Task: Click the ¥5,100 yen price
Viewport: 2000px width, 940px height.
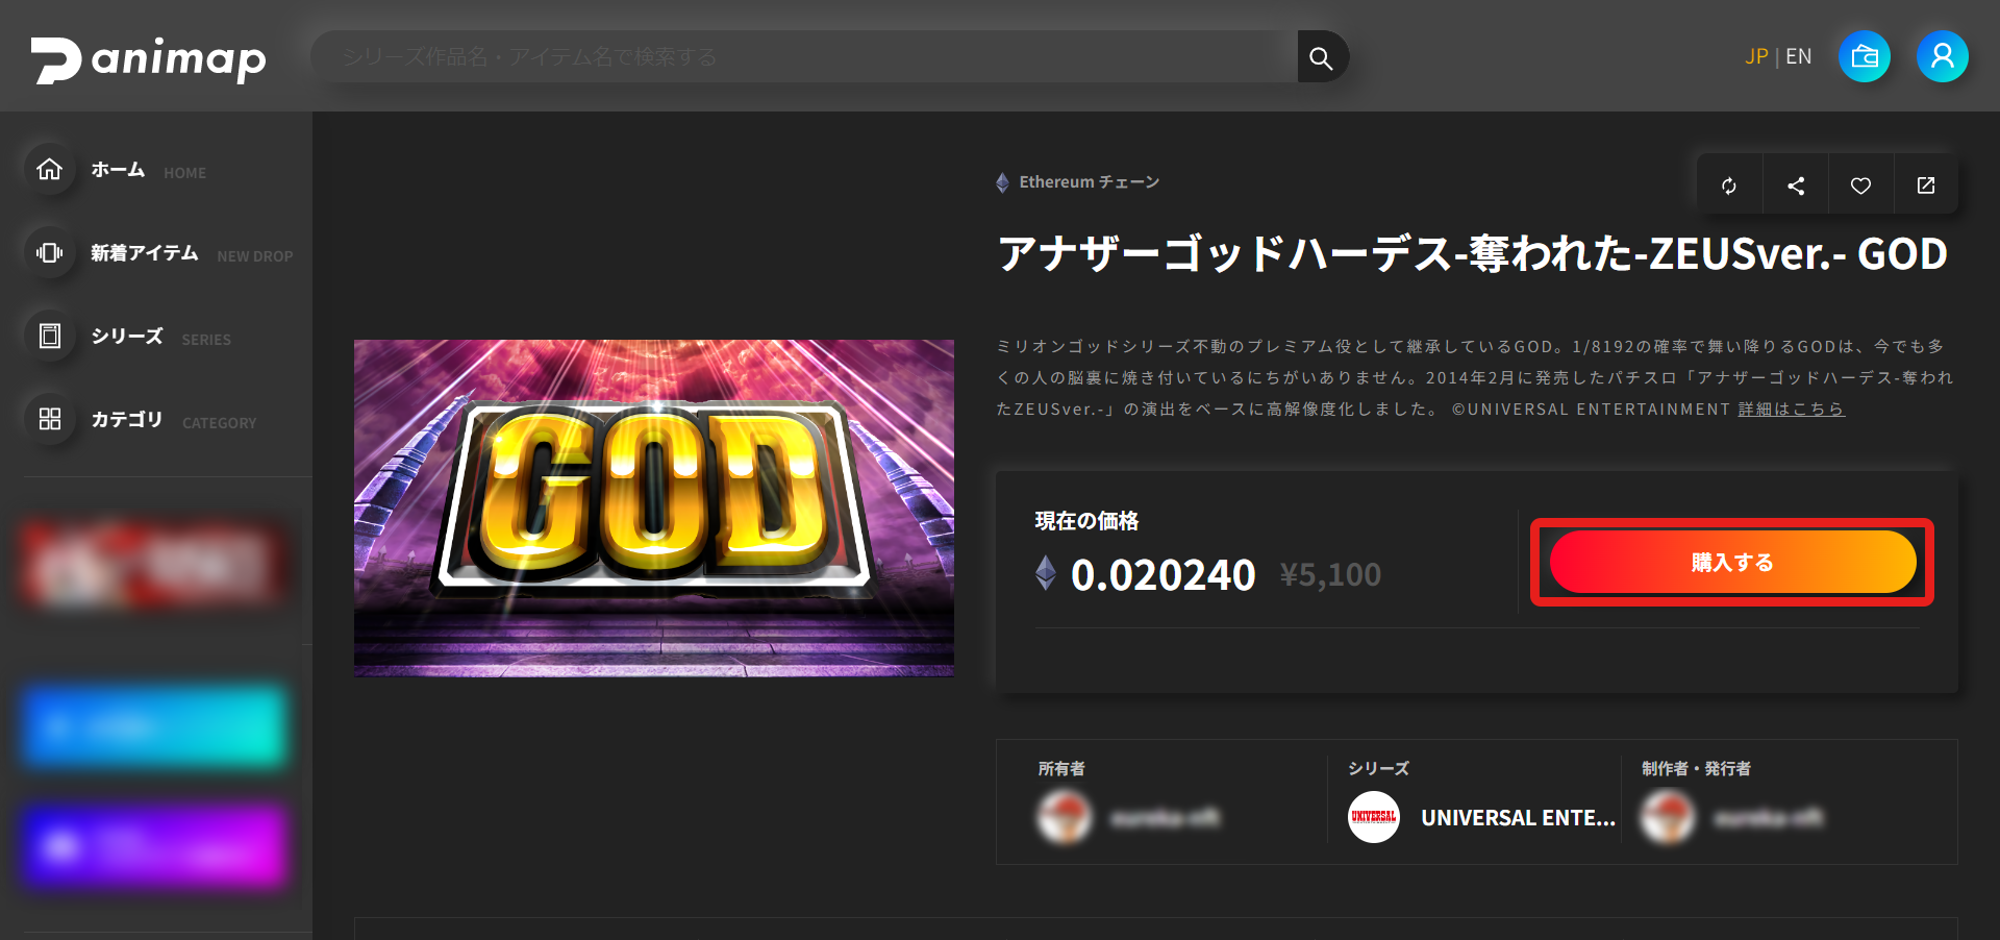Action: 1331,575
